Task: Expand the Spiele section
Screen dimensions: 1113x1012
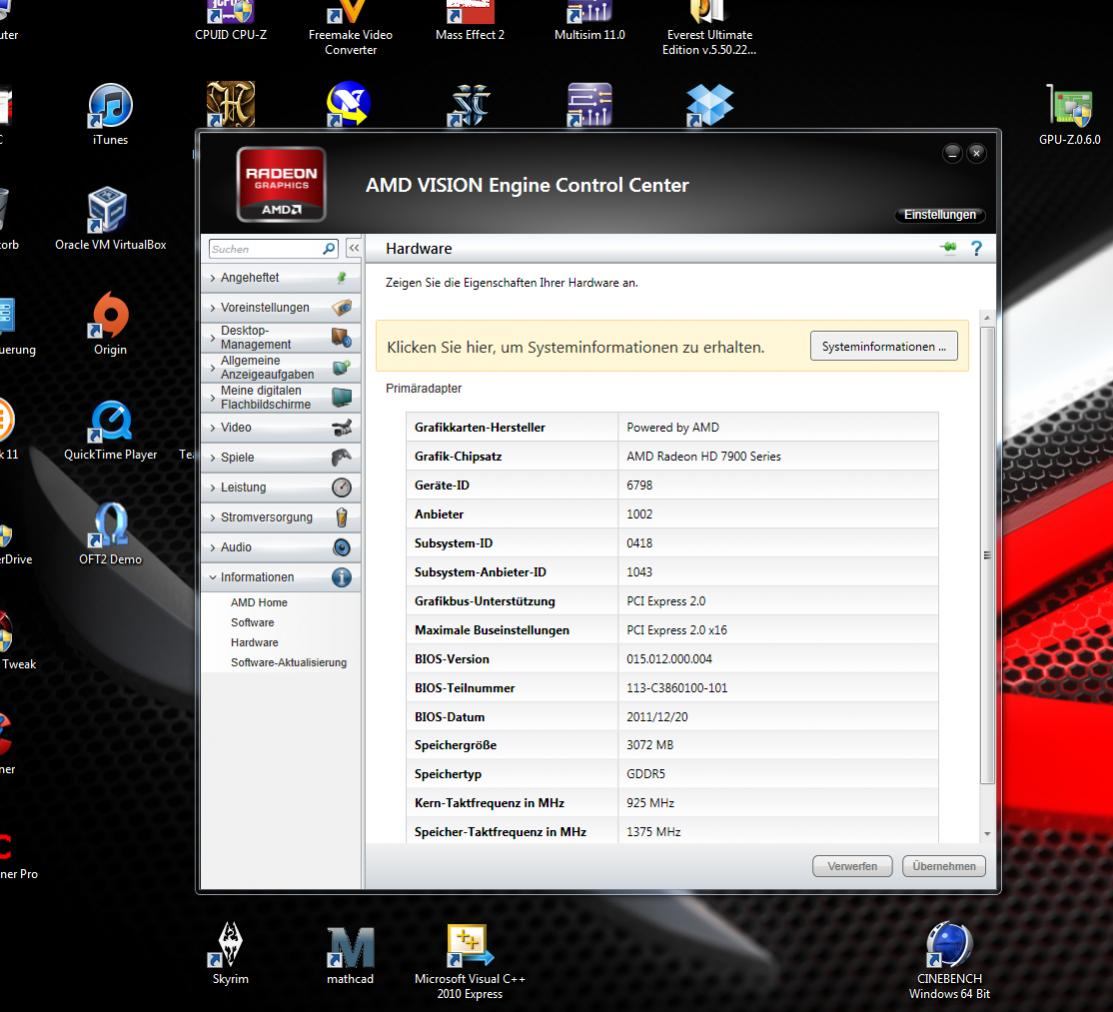Action: (x=281, y=457)
